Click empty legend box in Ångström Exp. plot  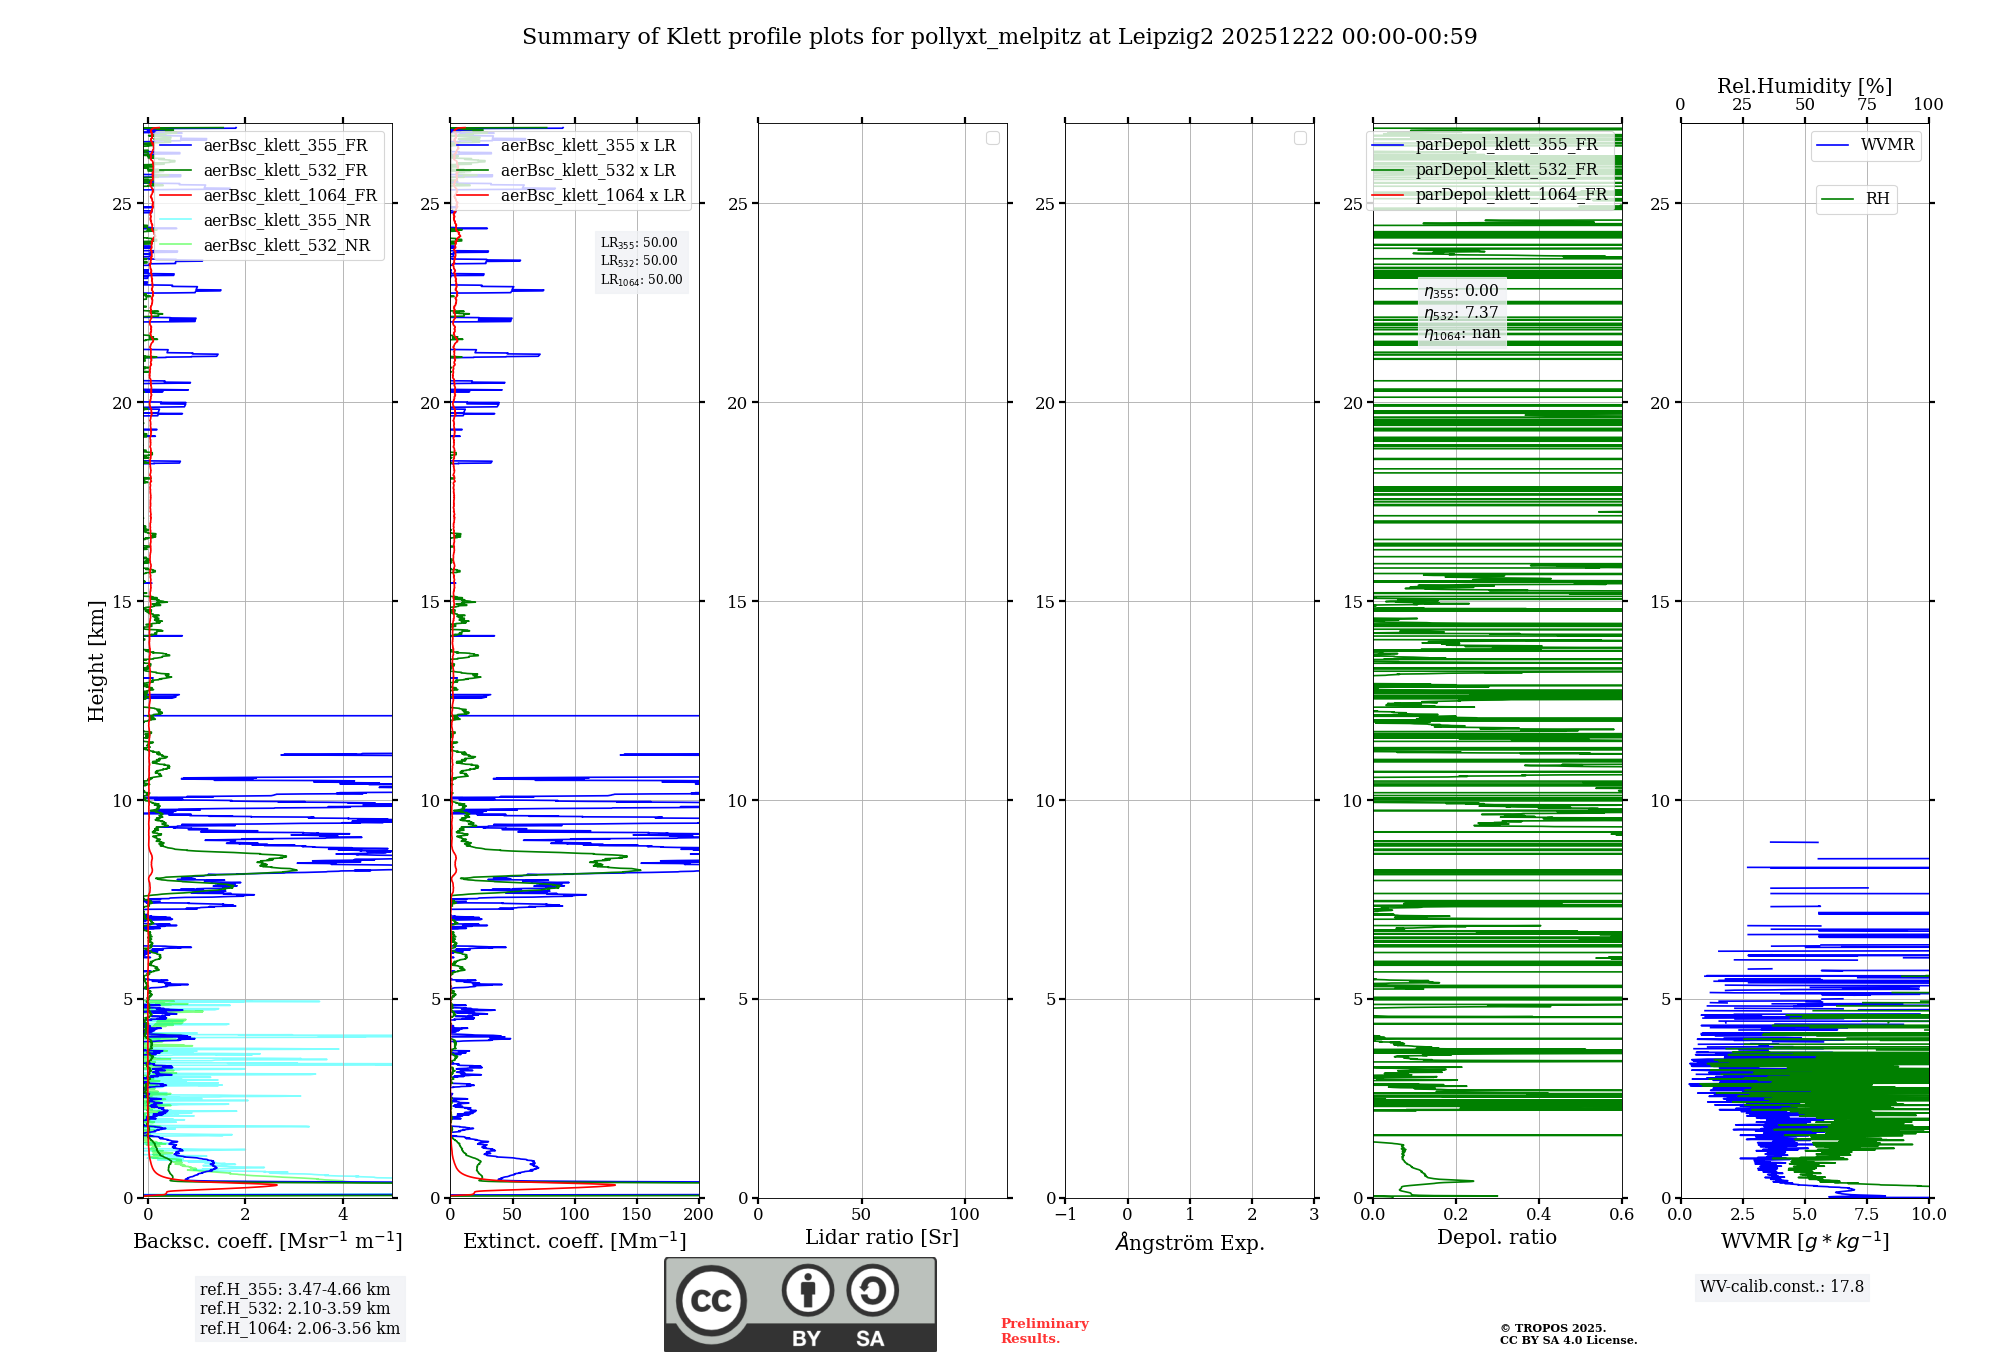[x=1300, y=138]
